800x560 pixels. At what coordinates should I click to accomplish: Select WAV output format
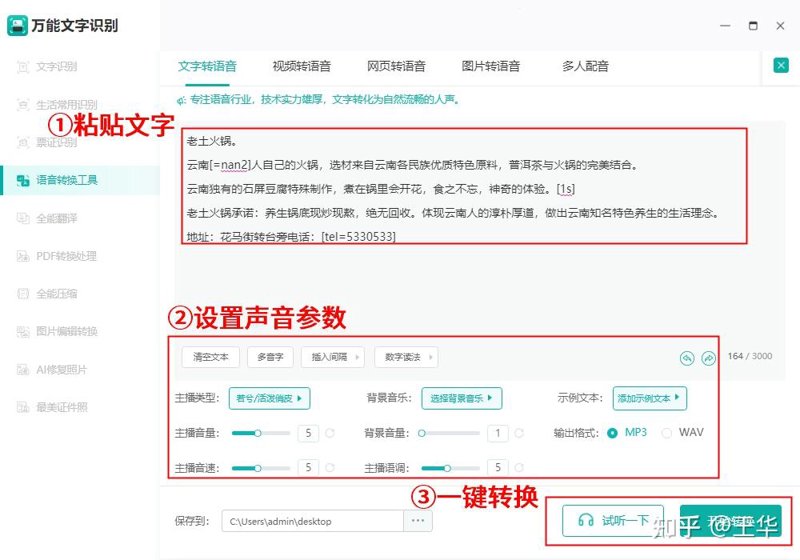[x=666, y=433]
